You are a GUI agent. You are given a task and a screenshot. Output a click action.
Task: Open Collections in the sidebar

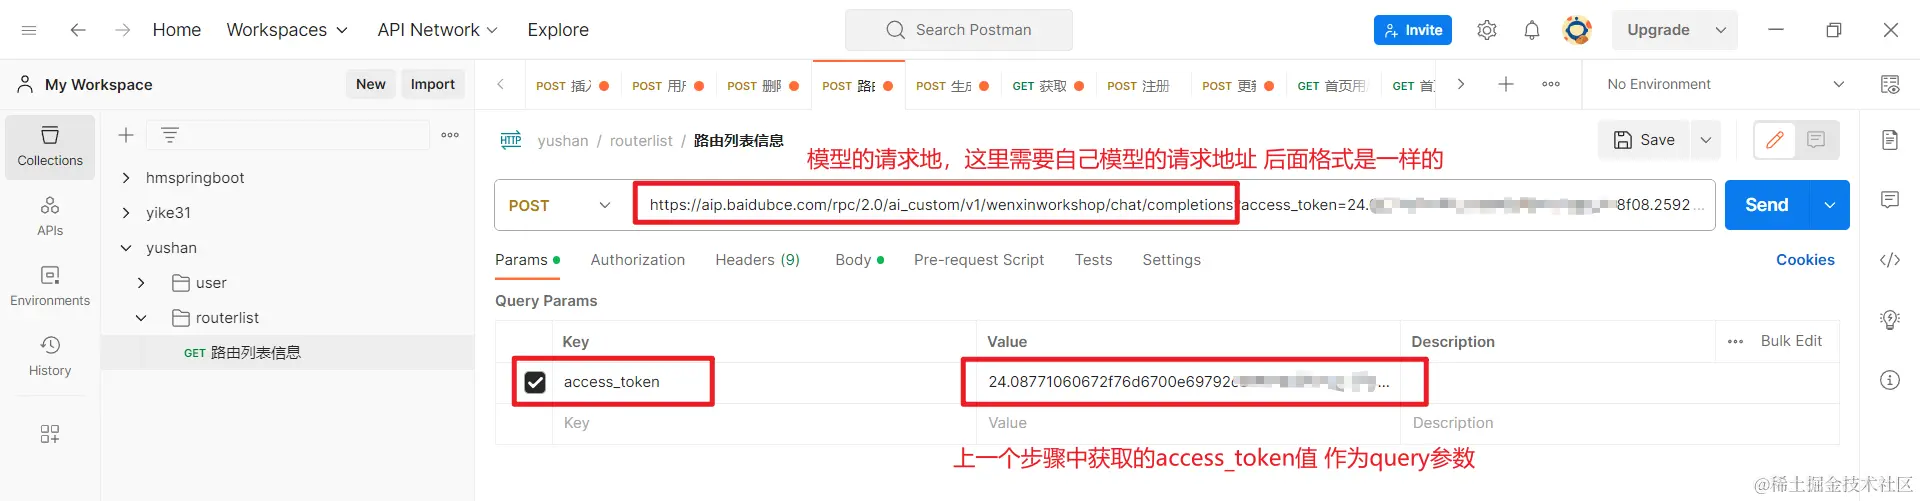(x=50, y=147)
